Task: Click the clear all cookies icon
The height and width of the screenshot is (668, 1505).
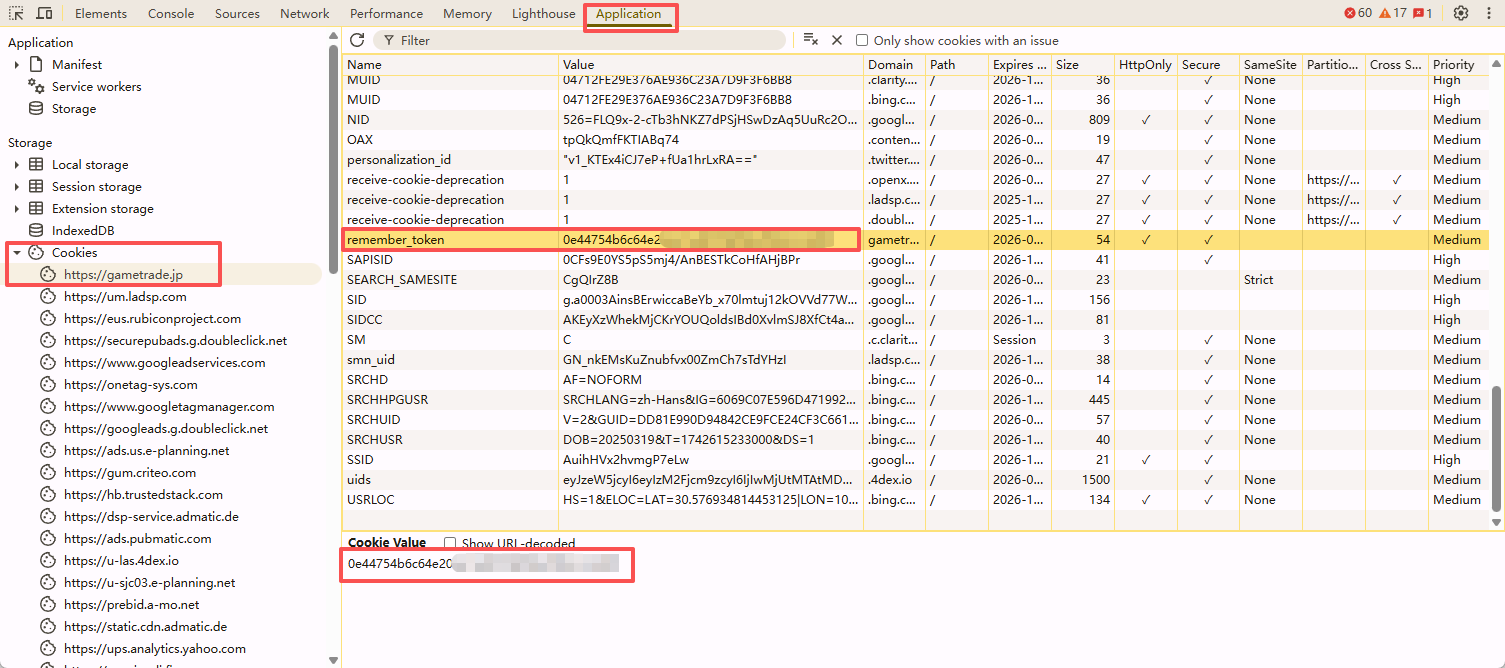Action: pyautogui.click(x=811, y=40)
